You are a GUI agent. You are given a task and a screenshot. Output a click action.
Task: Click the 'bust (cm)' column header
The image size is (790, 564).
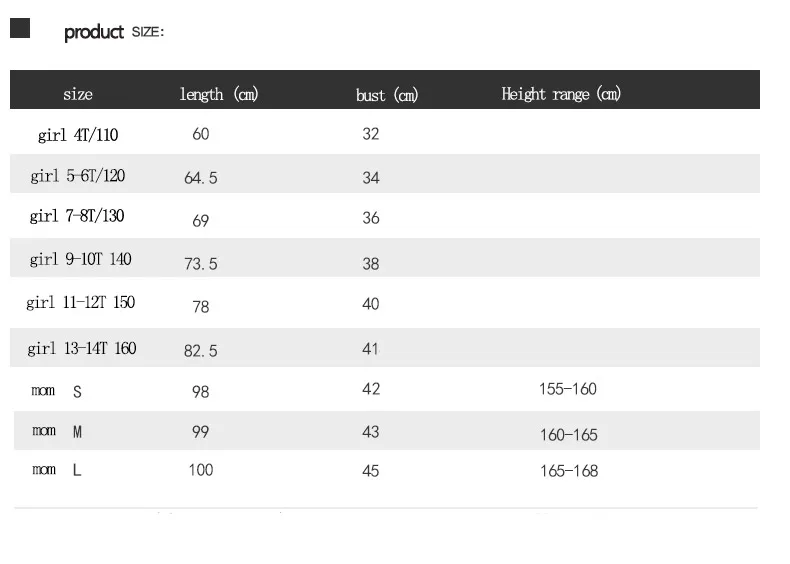pos(387,95)
